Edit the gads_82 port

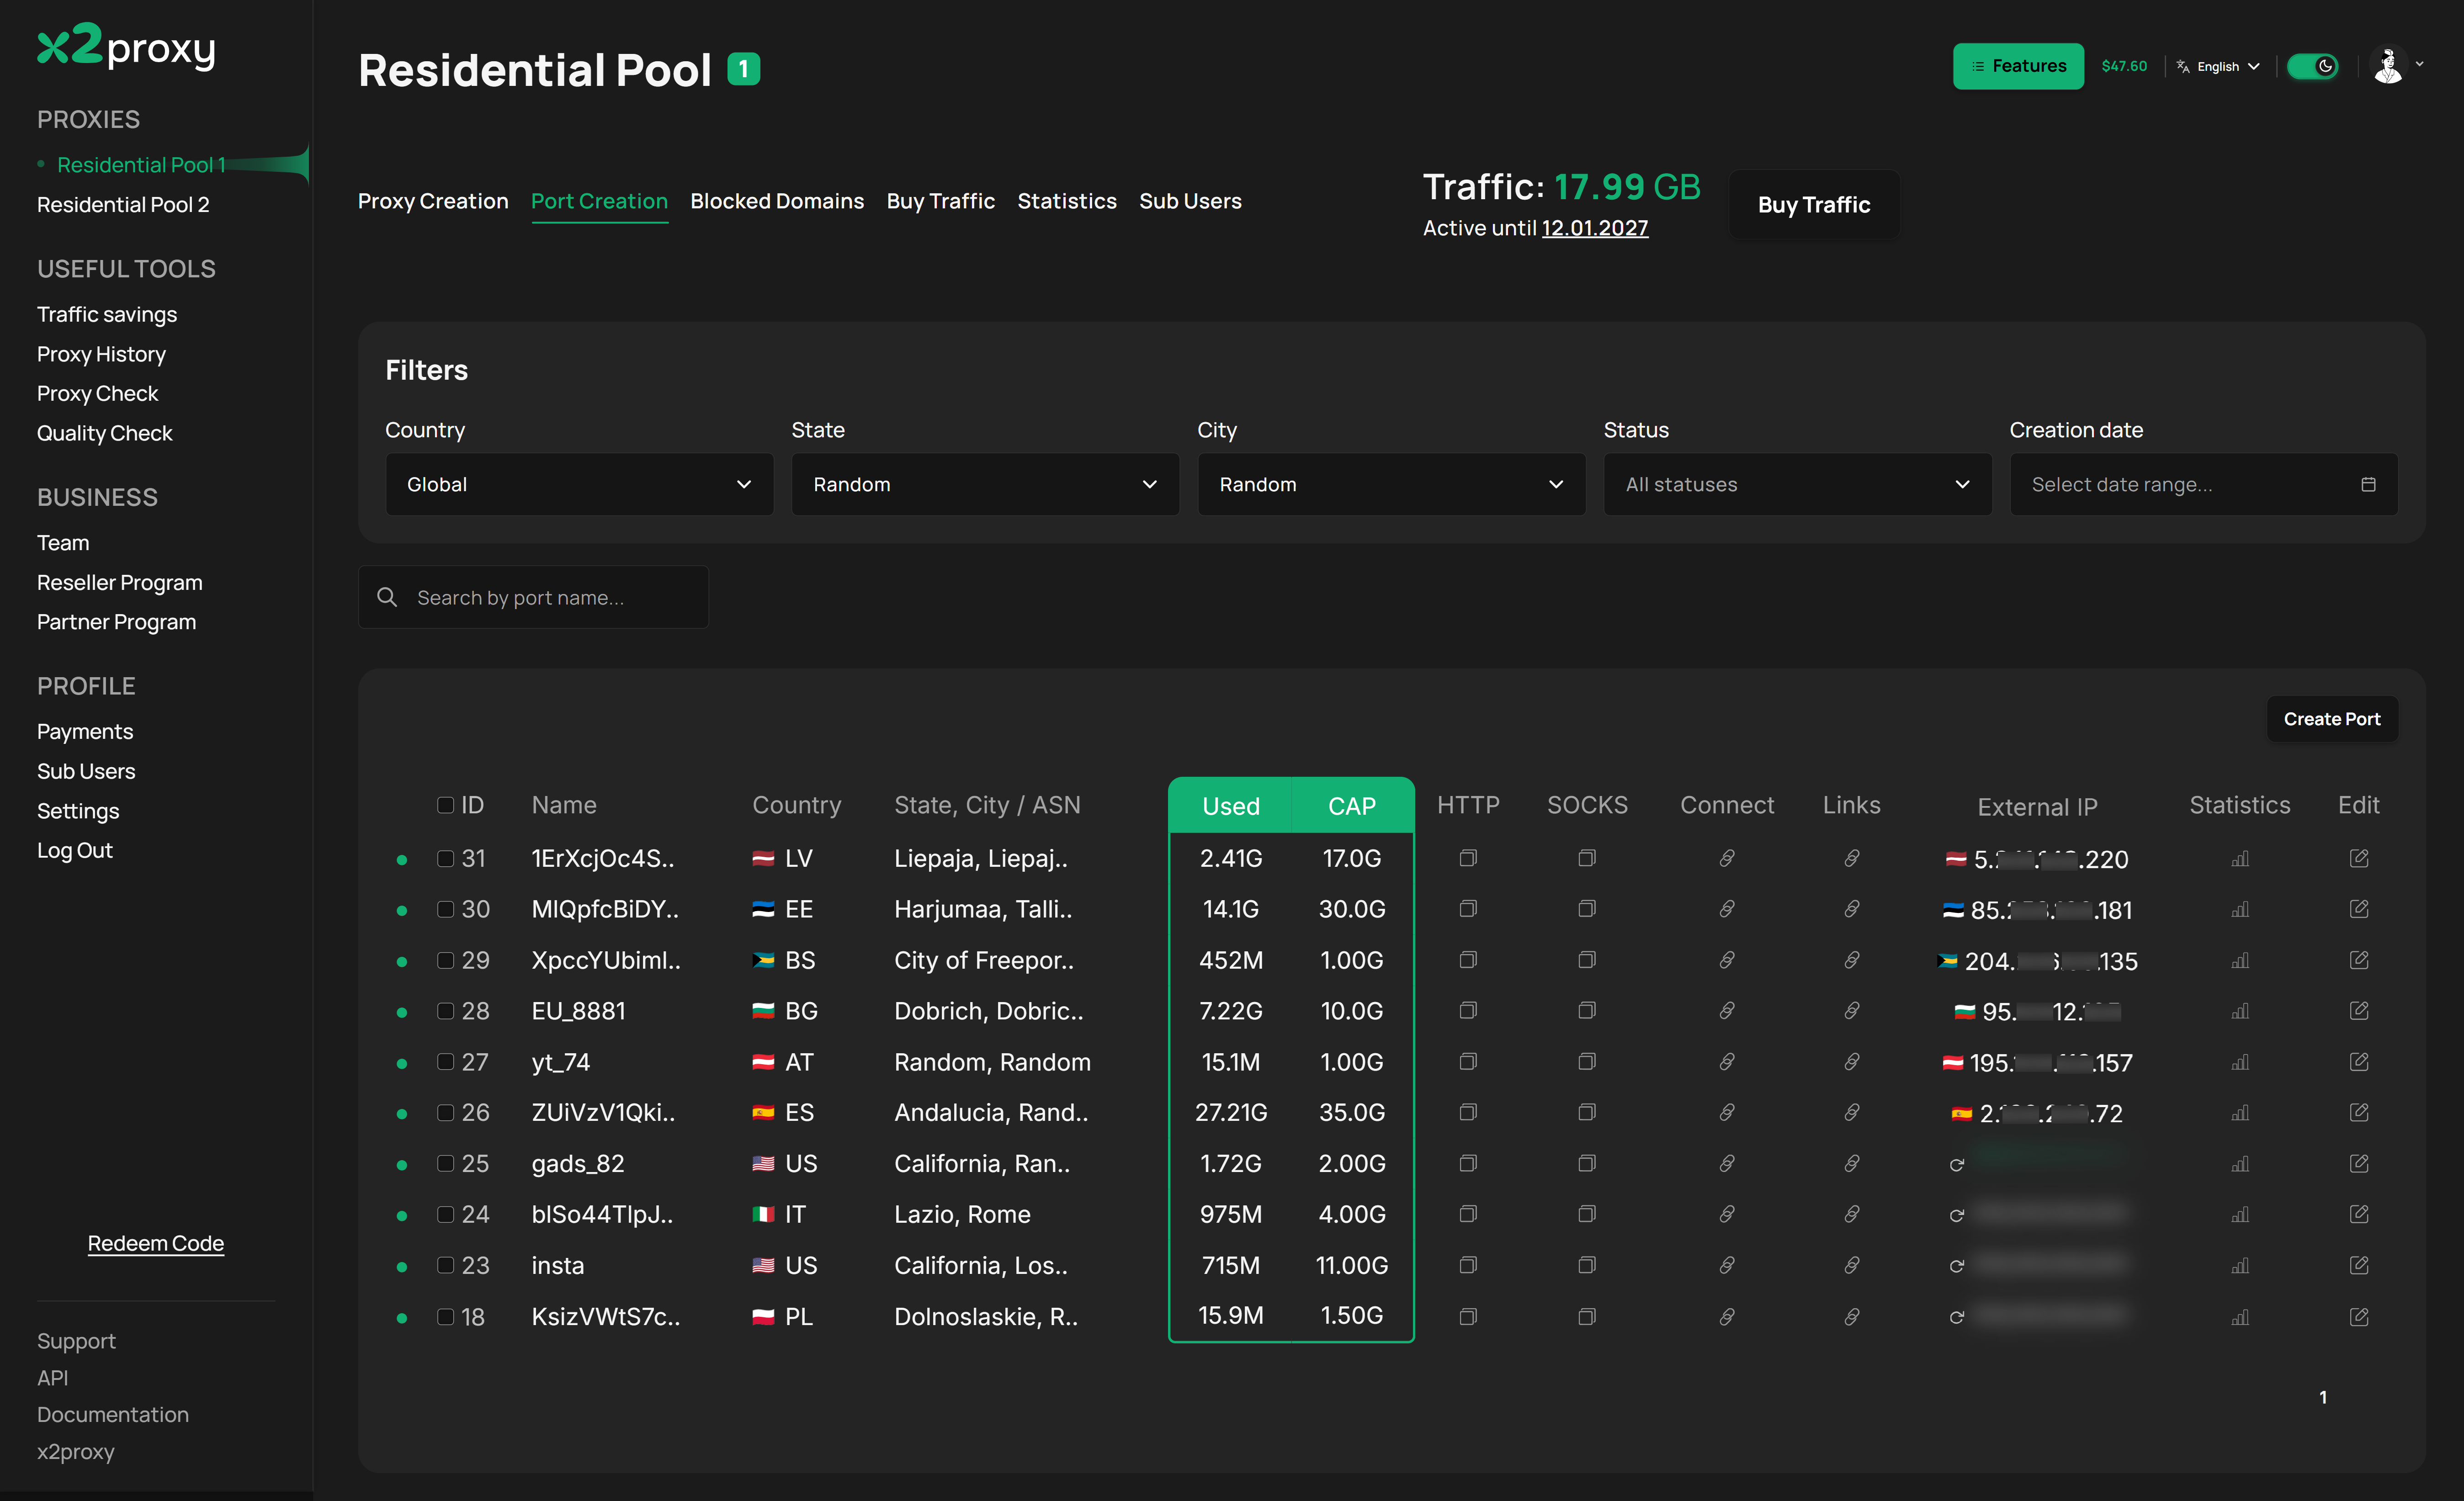[x=2359, y=1163]
